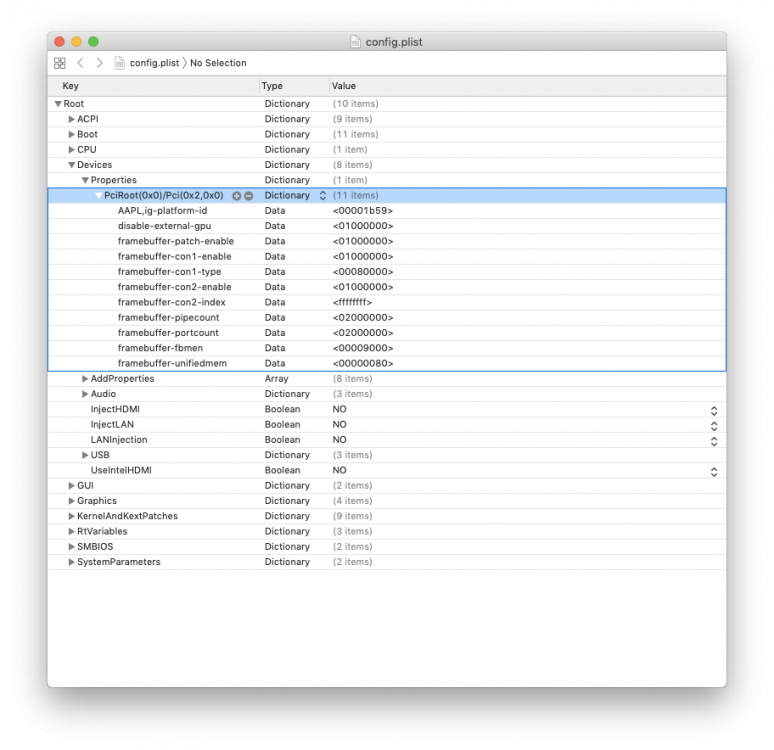Image resolution: width=774 pixels, height=750 pixels.
Task: Expand the KernelAndKextPatches dictionary
Action: pyautogui.click(x=72, y=516)
